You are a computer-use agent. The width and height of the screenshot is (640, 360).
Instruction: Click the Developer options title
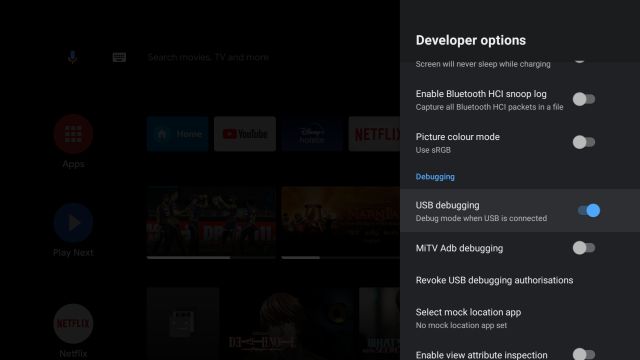tap(471, 40)
